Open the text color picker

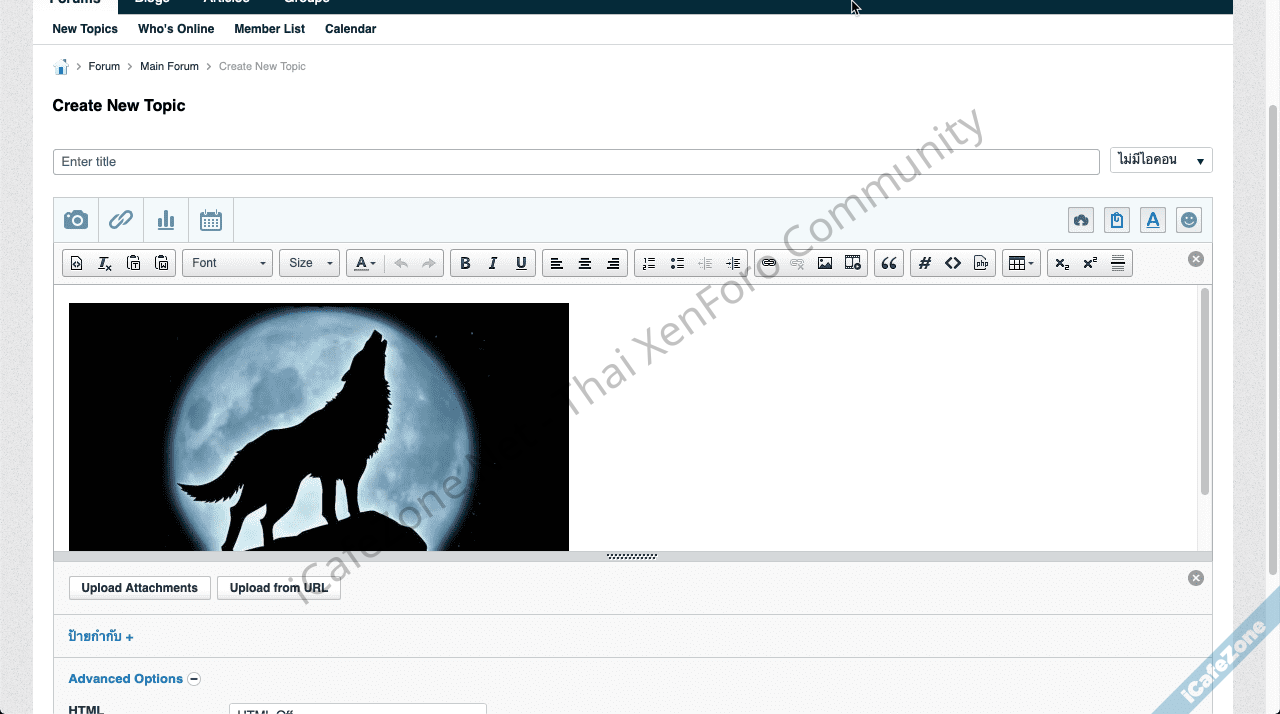point(365,263)
